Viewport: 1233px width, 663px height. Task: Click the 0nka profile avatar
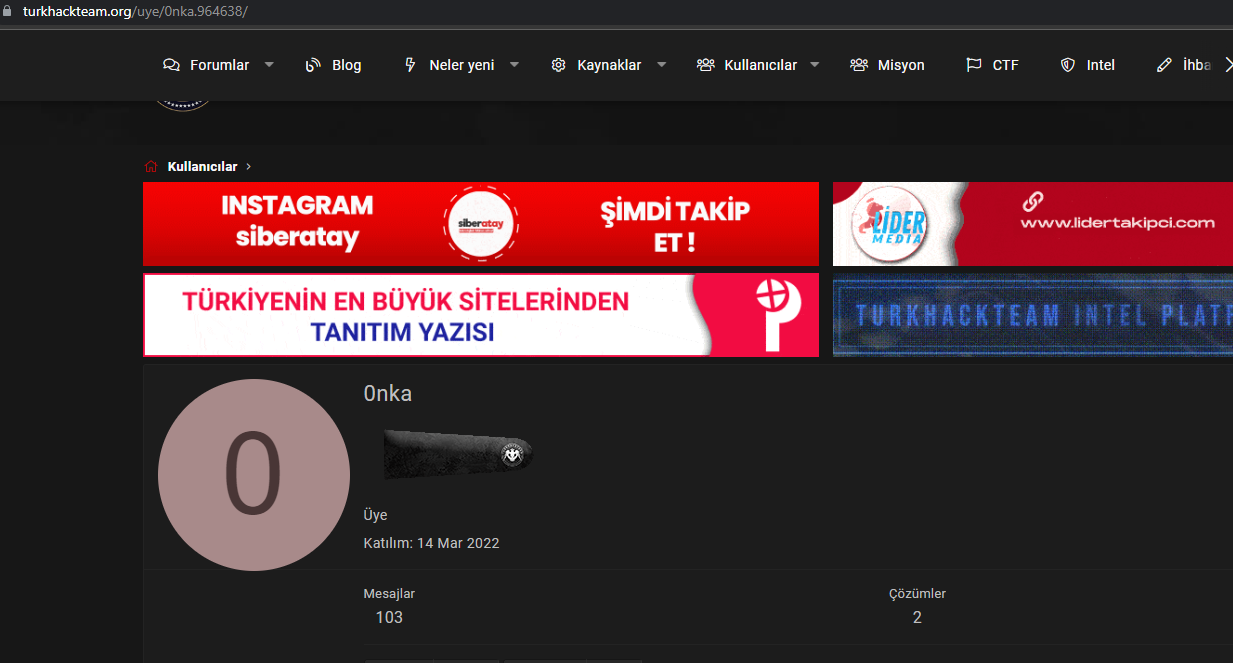click(x=254, y=475)
